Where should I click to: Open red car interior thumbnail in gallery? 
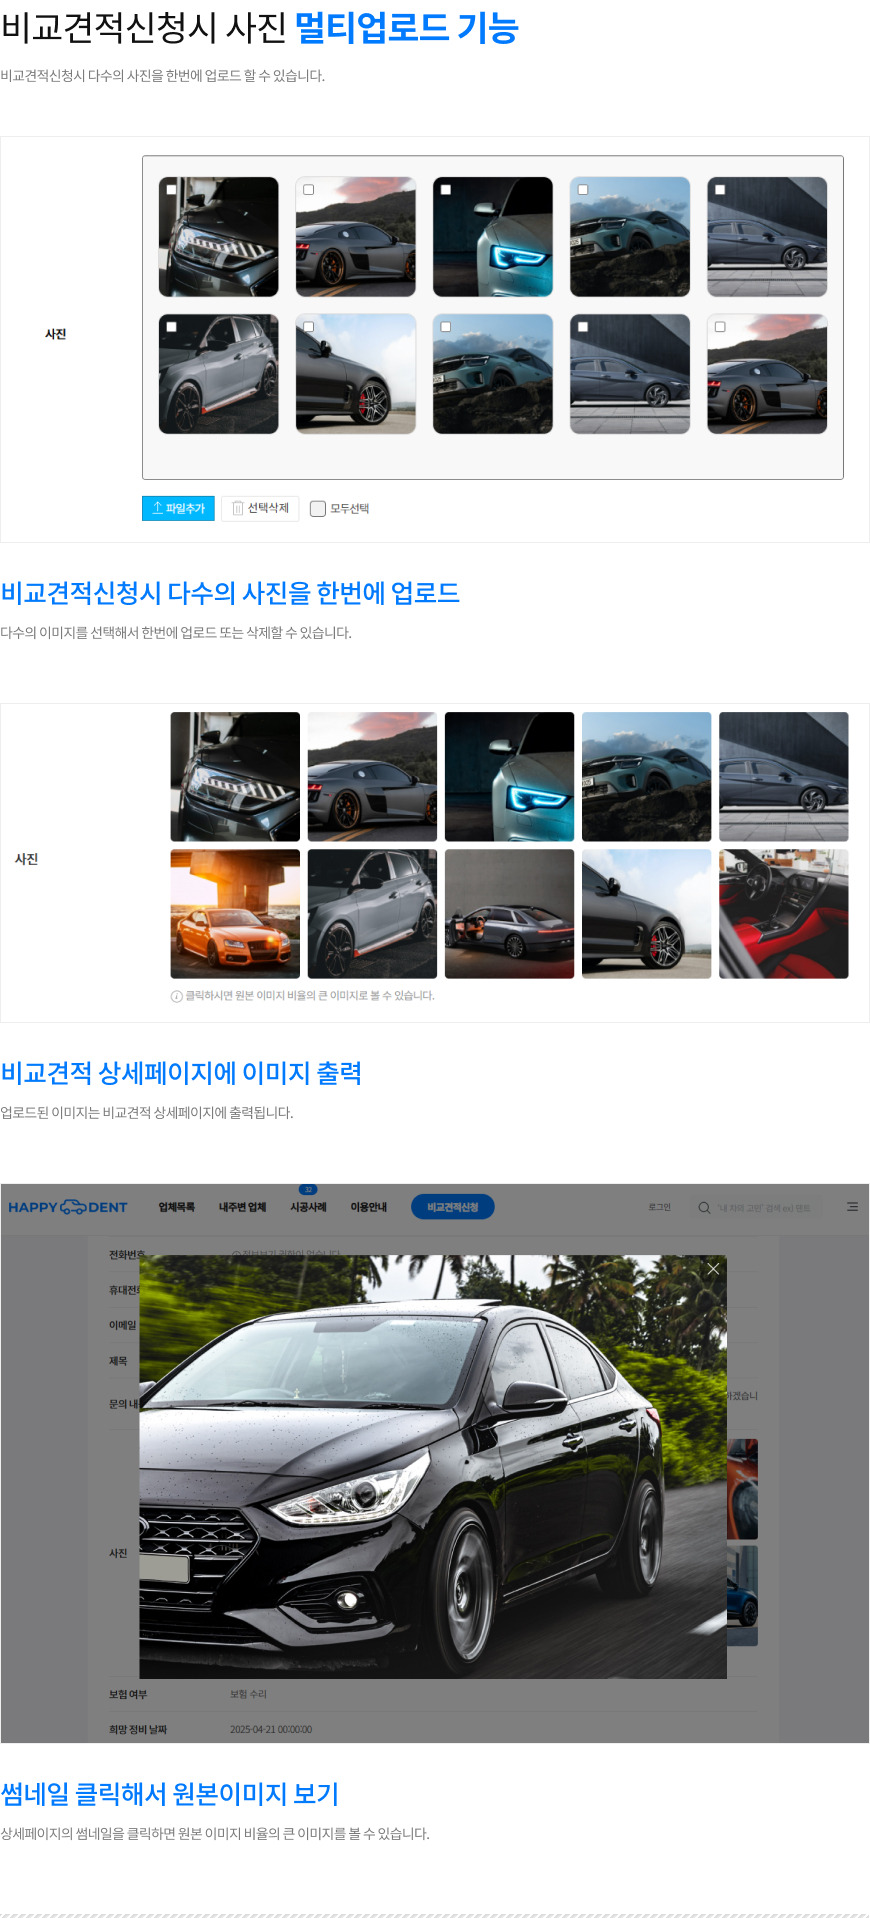pos(784,914)
